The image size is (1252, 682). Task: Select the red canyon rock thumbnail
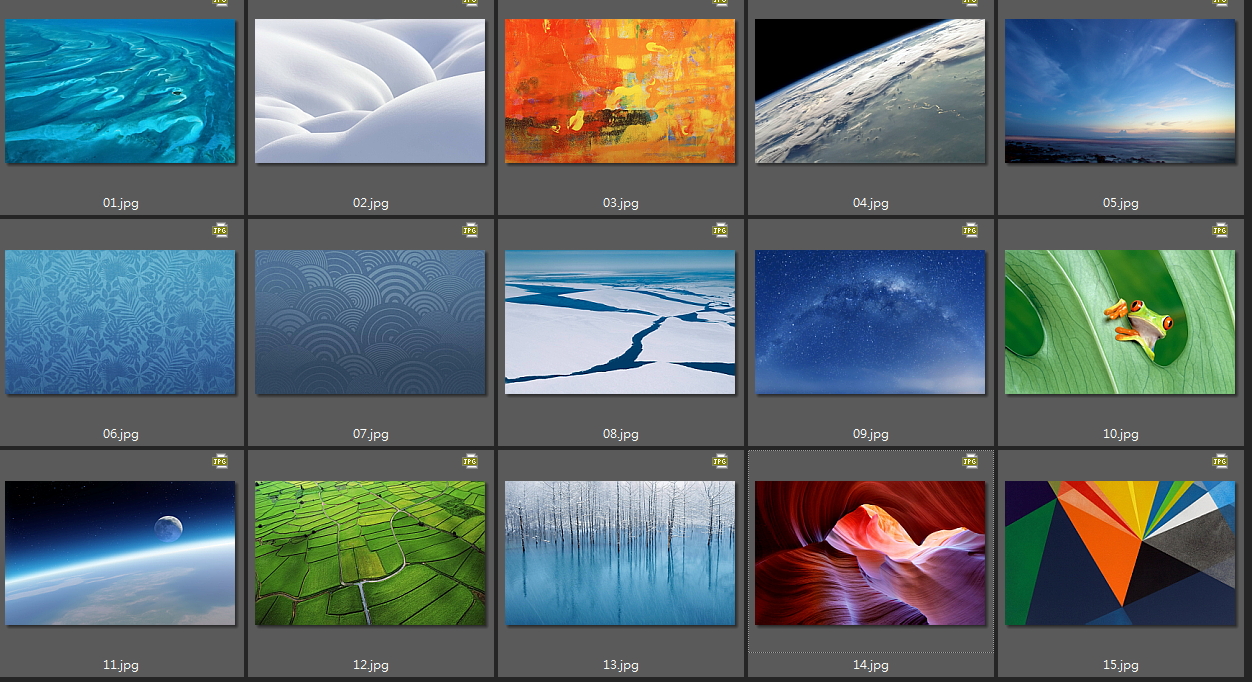click(870, 553)
